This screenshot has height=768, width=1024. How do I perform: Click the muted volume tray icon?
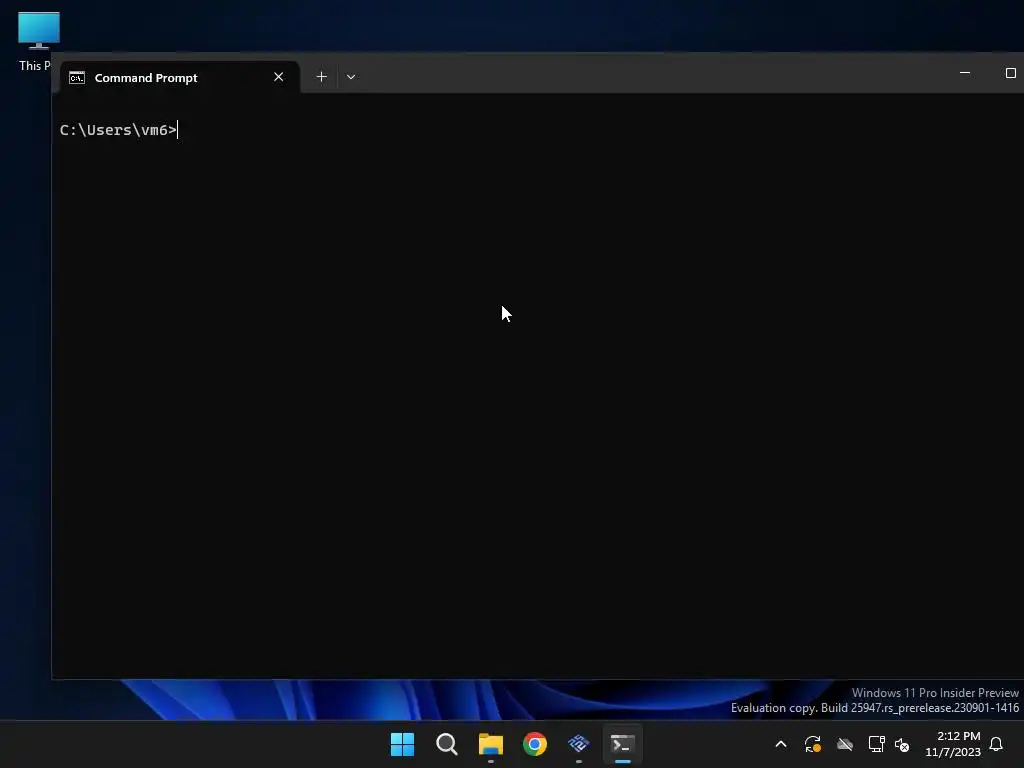point(902,744)
